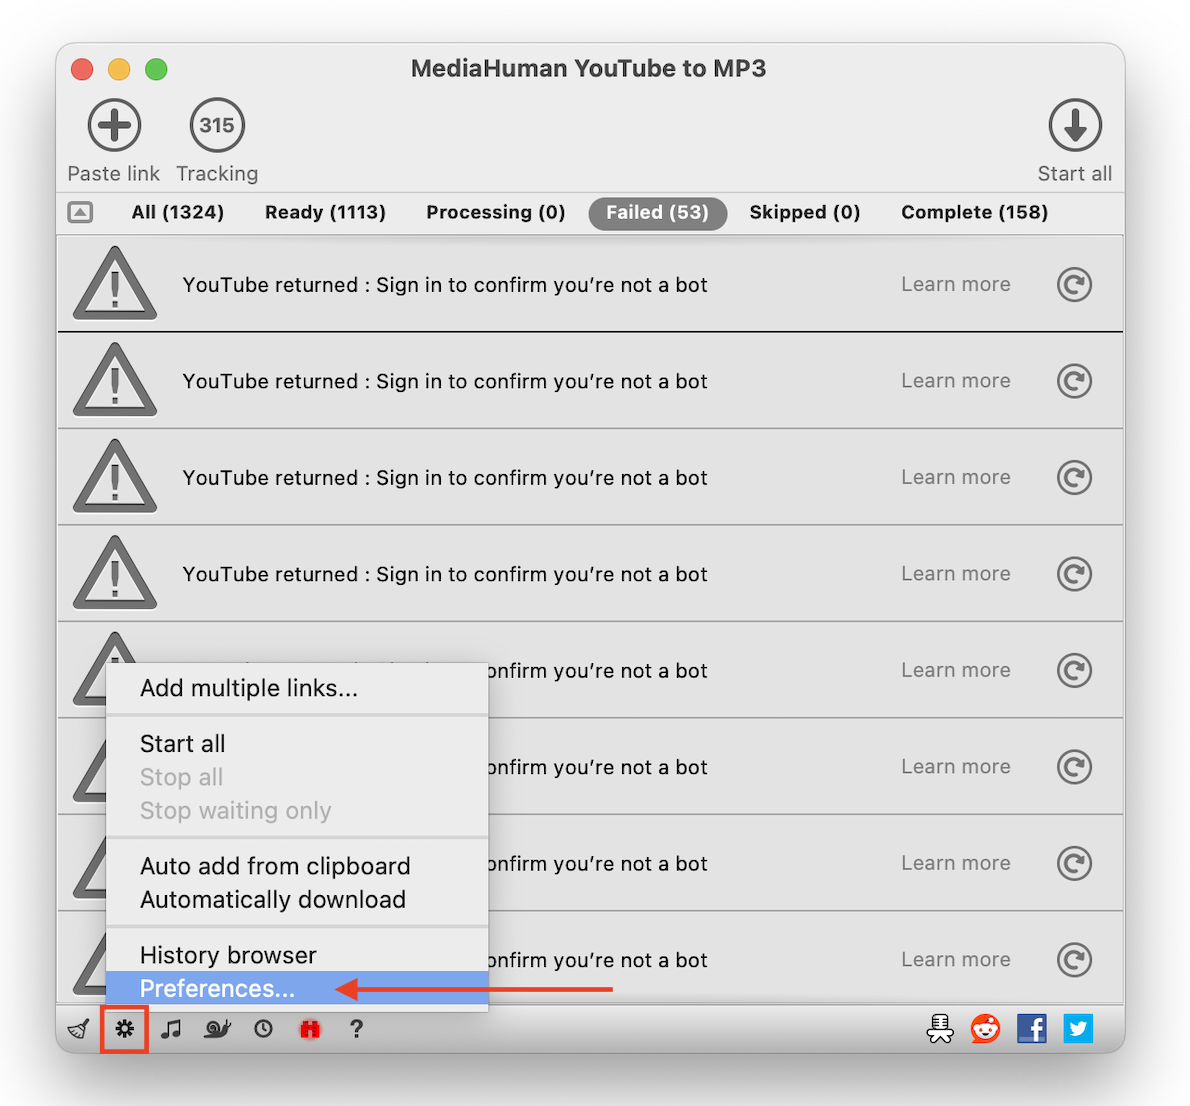Image resolution: width=1190 pixels, height=1106 pixels.
Task: Click the window title MediaHuman YouTube to MP3
Action: click(x=588, y=69)
